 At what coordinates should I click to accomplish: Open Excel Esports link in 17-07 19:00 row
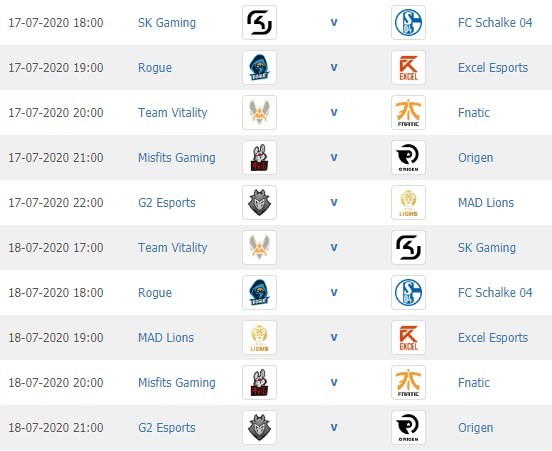pos(493,68)
